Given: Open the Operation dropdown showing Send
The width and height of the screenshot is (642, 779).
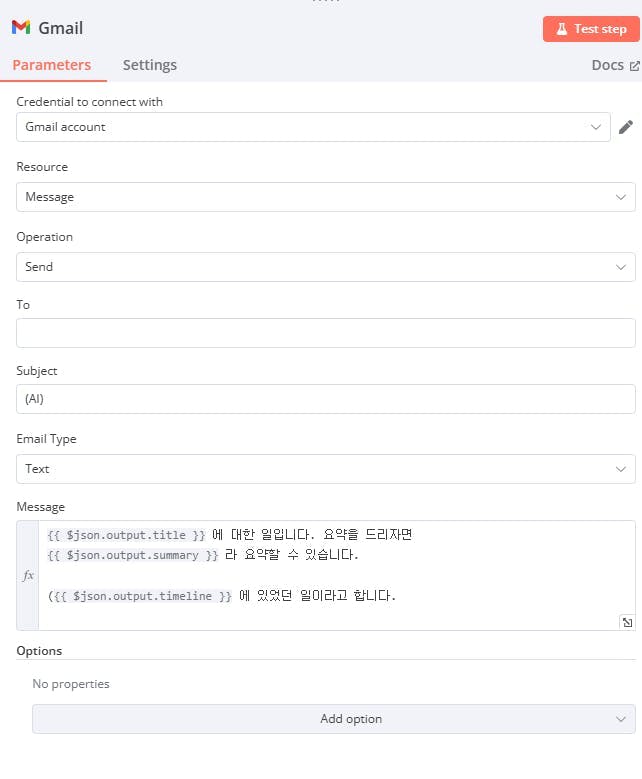Looking at the screenshot, I should [x=325, y=267].
